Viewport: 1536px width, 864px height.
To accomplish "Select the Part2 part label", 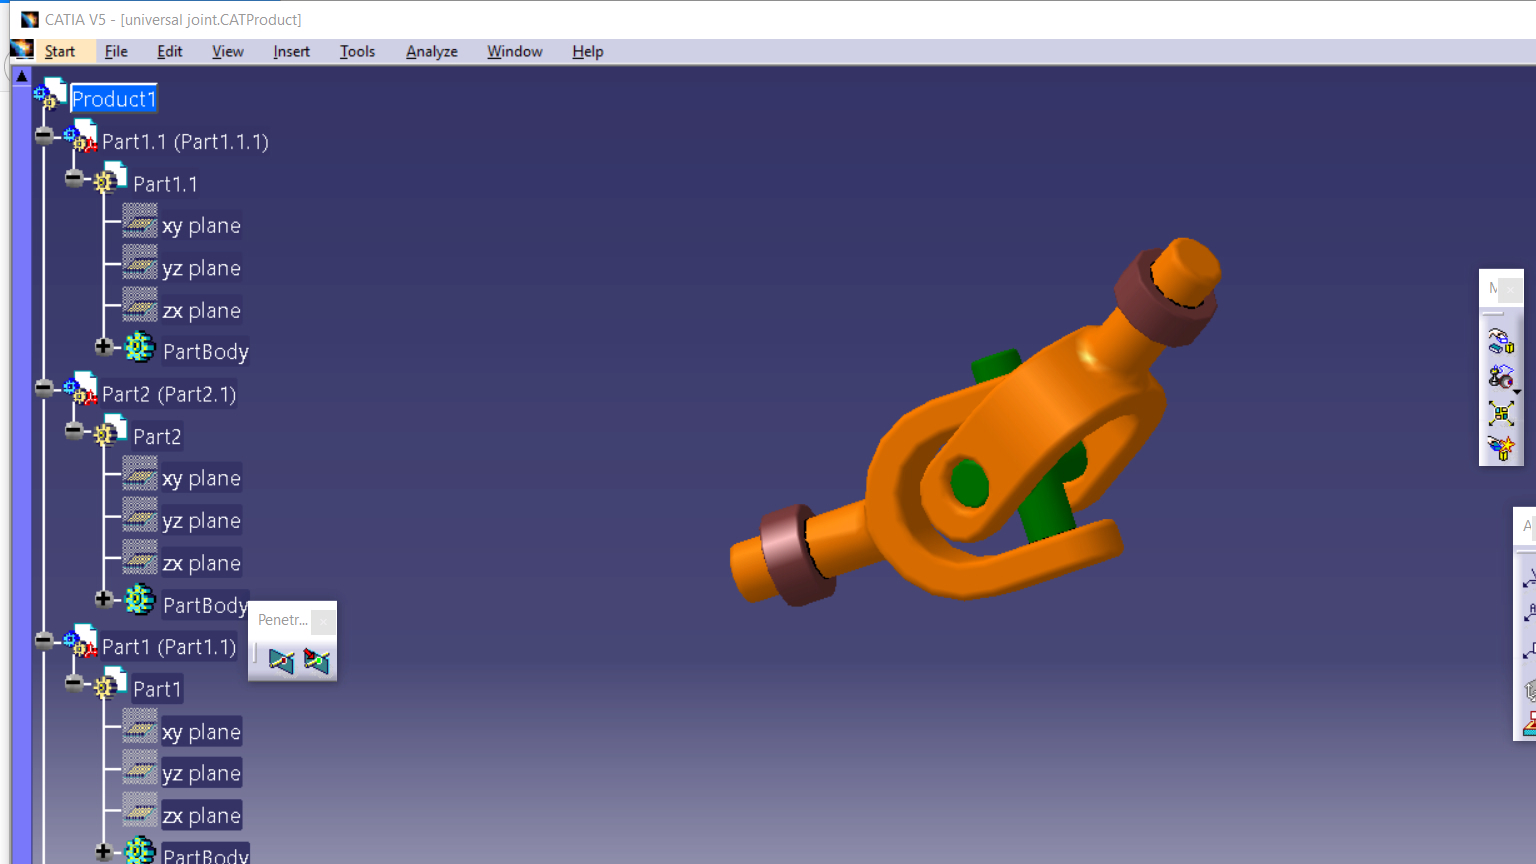I will 157,437.
